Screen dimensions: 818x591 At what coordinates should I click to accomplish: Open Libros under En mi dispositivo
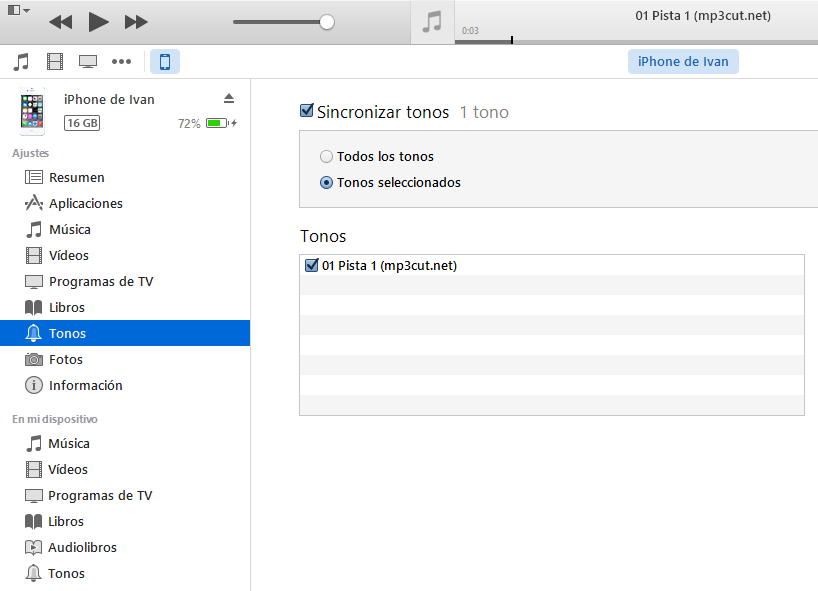125,522
